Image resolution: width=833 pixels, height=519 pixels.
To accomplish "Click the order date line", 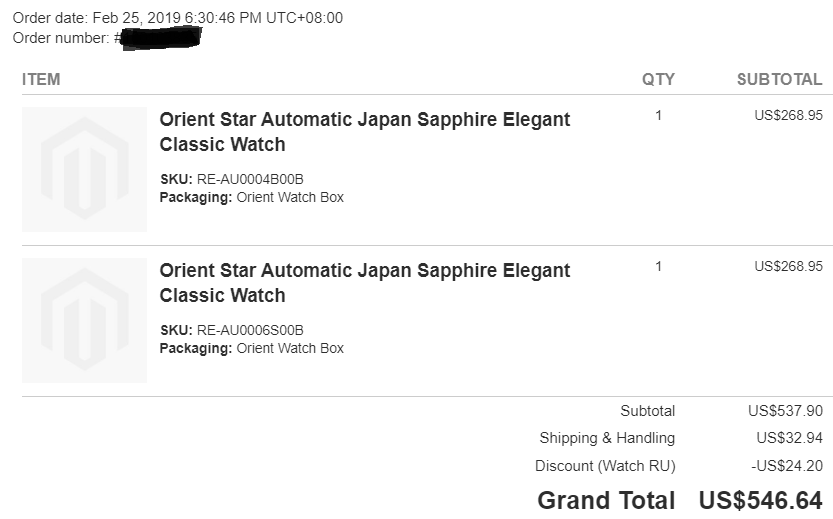I will pyautogui.click(x=177, y=18).
